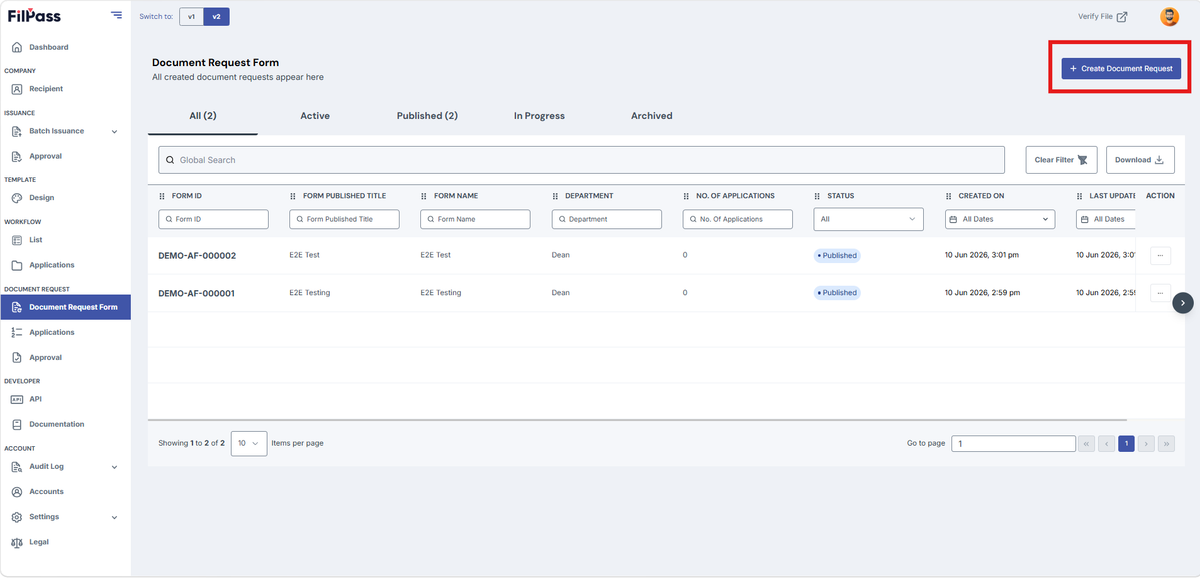1200x579 pixels.
Task: Go to the previous page
Action: tap(1106, 443)
